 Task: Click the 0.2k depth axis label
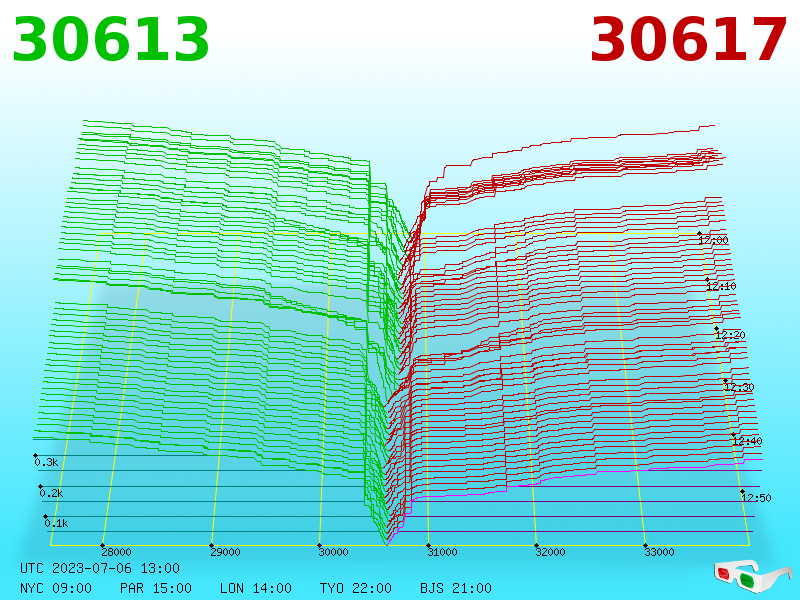(51, 493)
